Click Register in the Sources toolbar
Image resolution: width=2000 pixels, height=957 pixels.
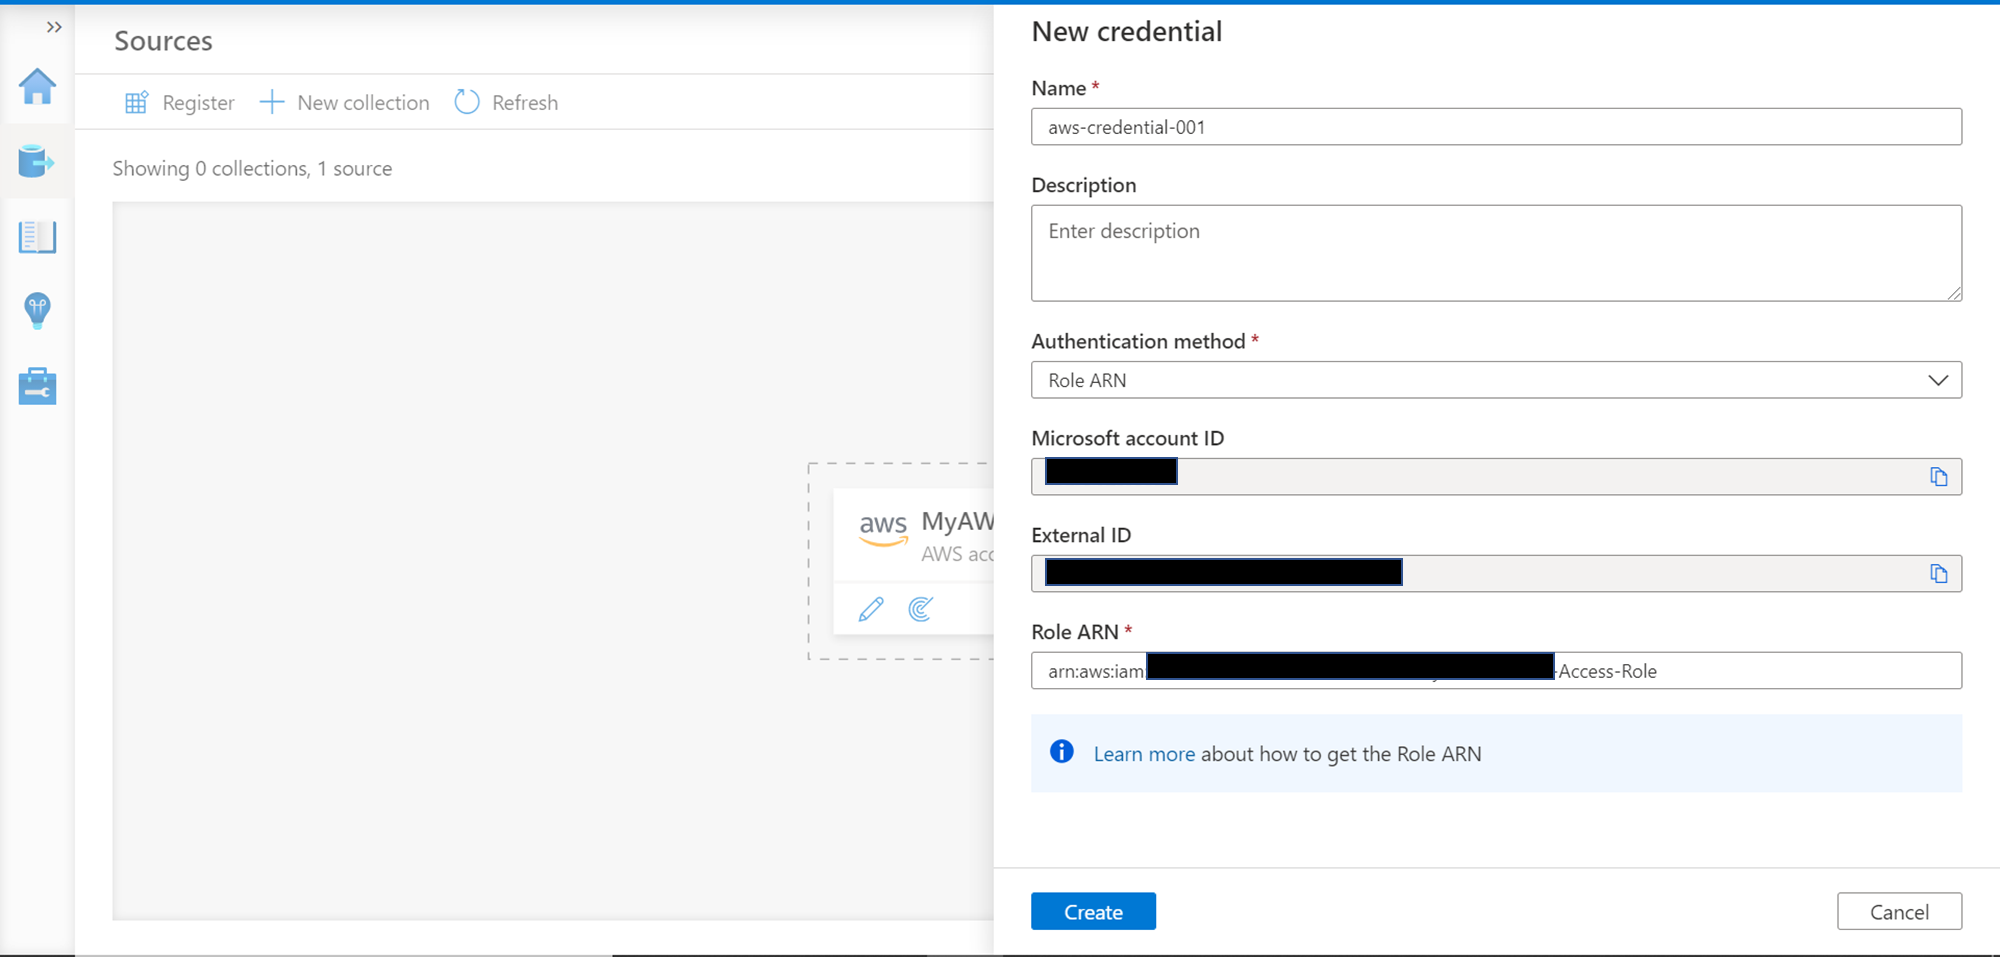(179, 103)
